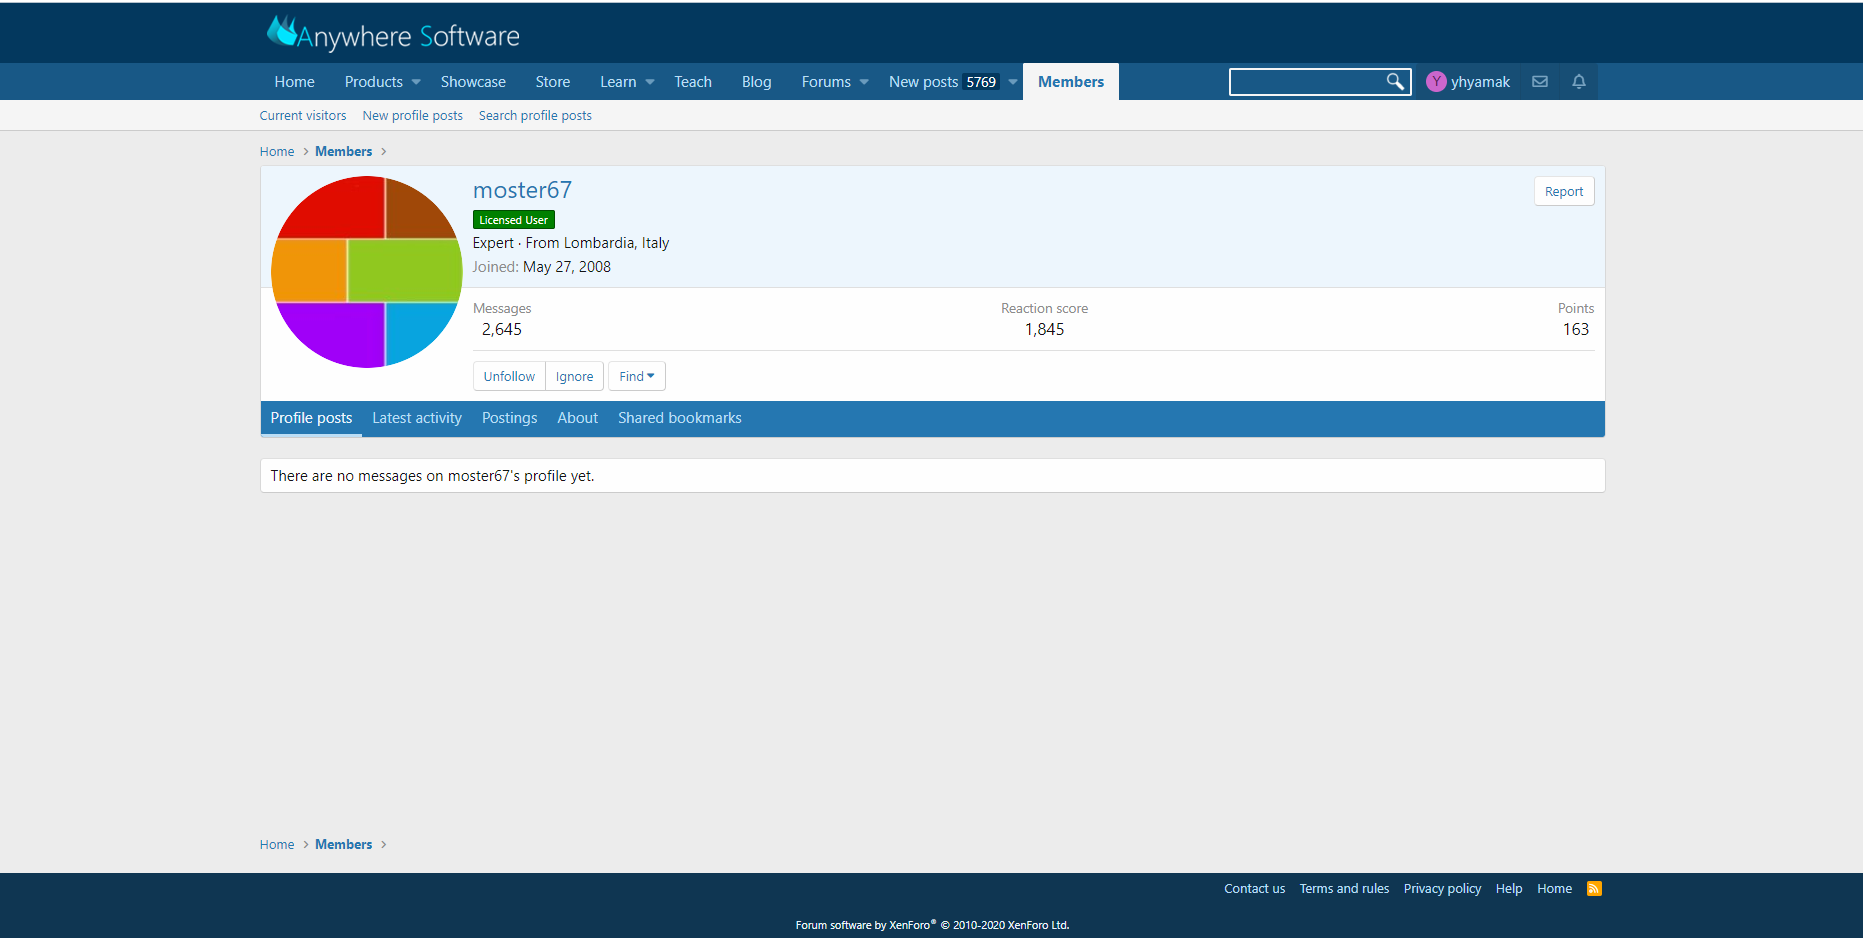Open the Find dropdown button
1863x938 pixels.
coord(637,376)
